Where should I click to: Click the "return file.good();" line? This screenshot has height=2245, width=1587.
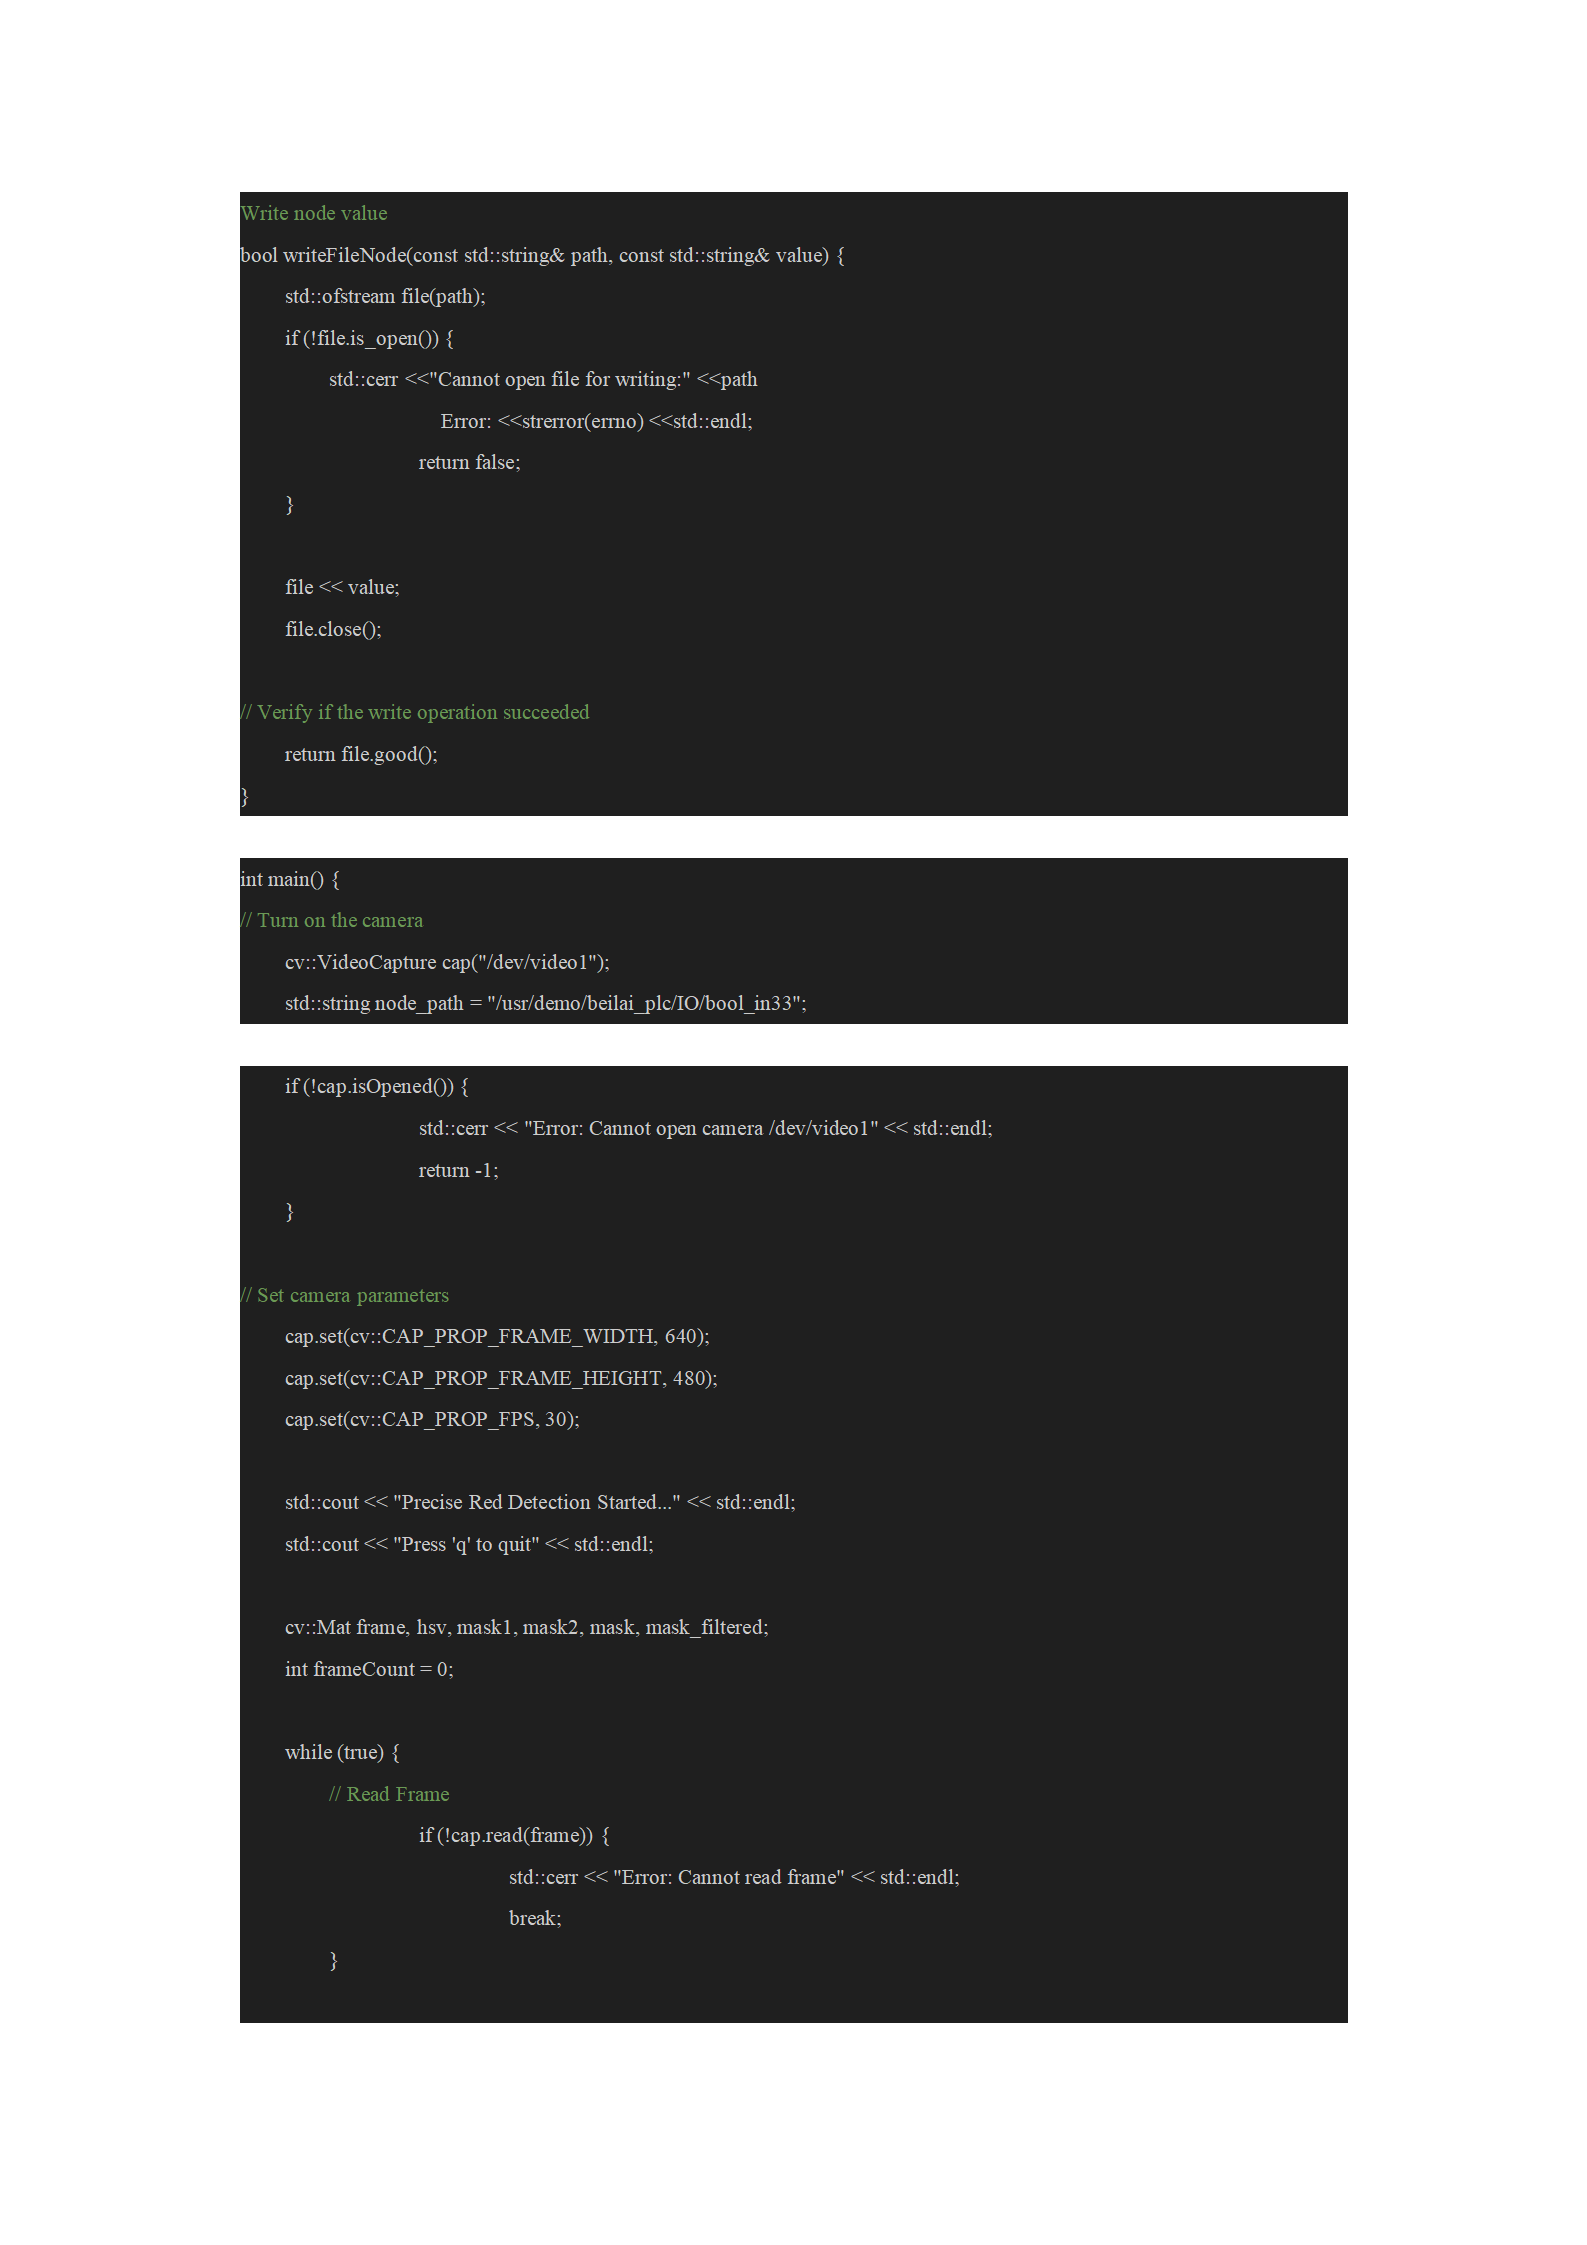361,754
